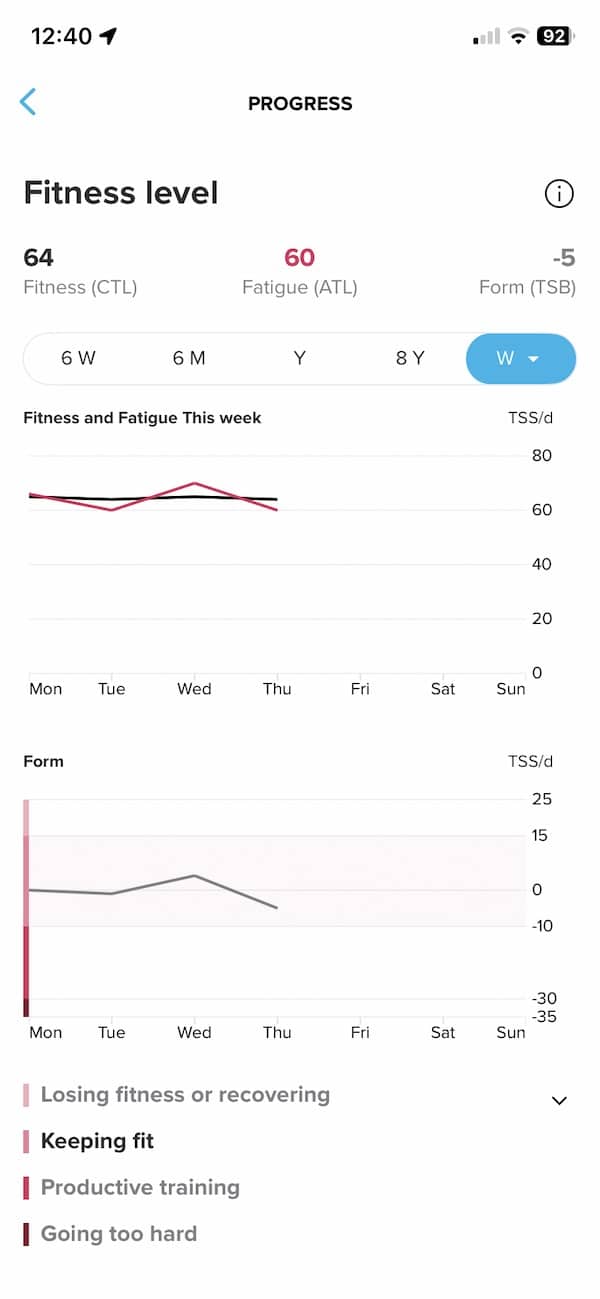Tap the Going too hard color swatch
The image size is (600, 1299).
point(26,1234)
